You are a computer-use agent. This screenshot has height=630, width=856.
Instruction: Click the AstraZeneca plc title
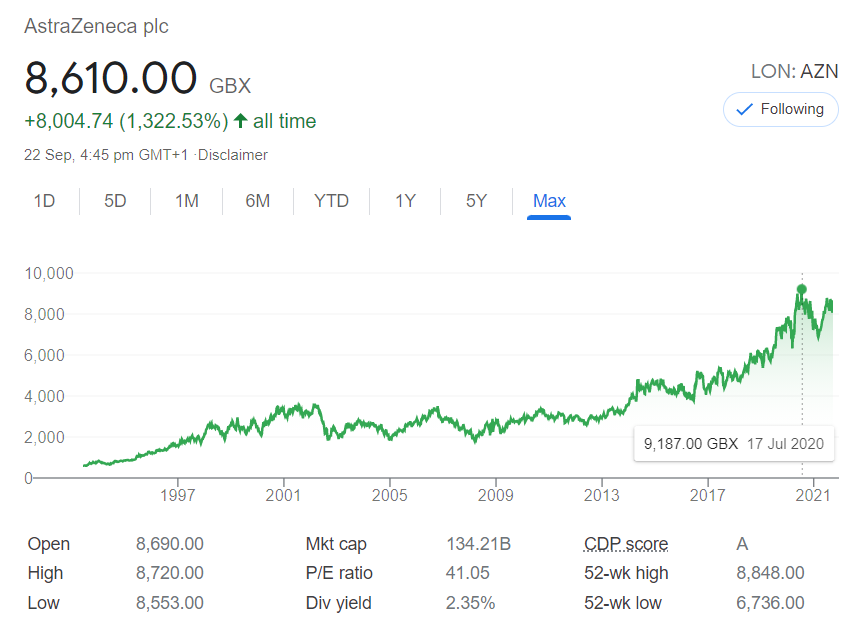96,26
